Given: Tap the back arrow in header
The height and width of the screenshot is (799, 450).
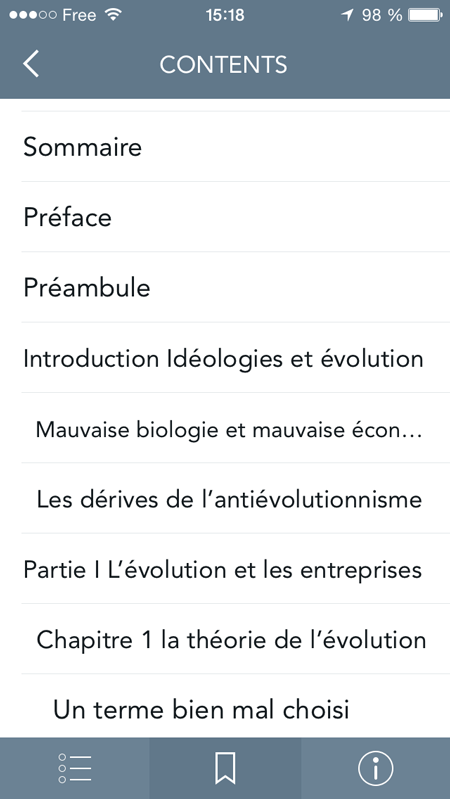Looking at the screenshot, I should tap(31, 64).
